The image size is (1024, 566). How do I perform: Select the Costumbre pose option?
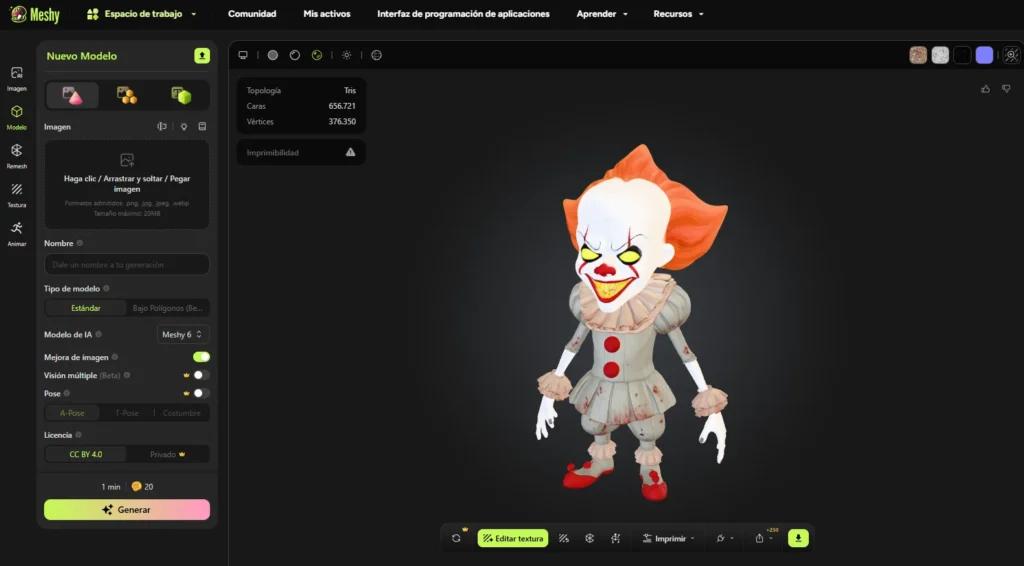[x=182, y=413]
